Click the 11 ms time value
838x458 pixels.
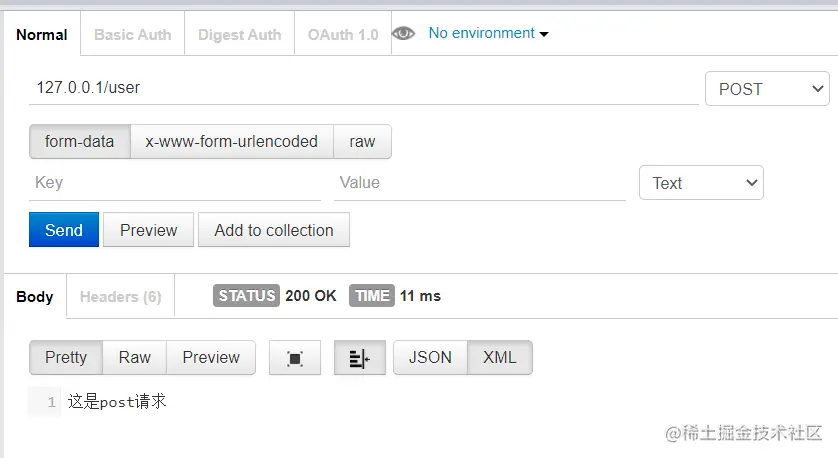tap(420, 296)
